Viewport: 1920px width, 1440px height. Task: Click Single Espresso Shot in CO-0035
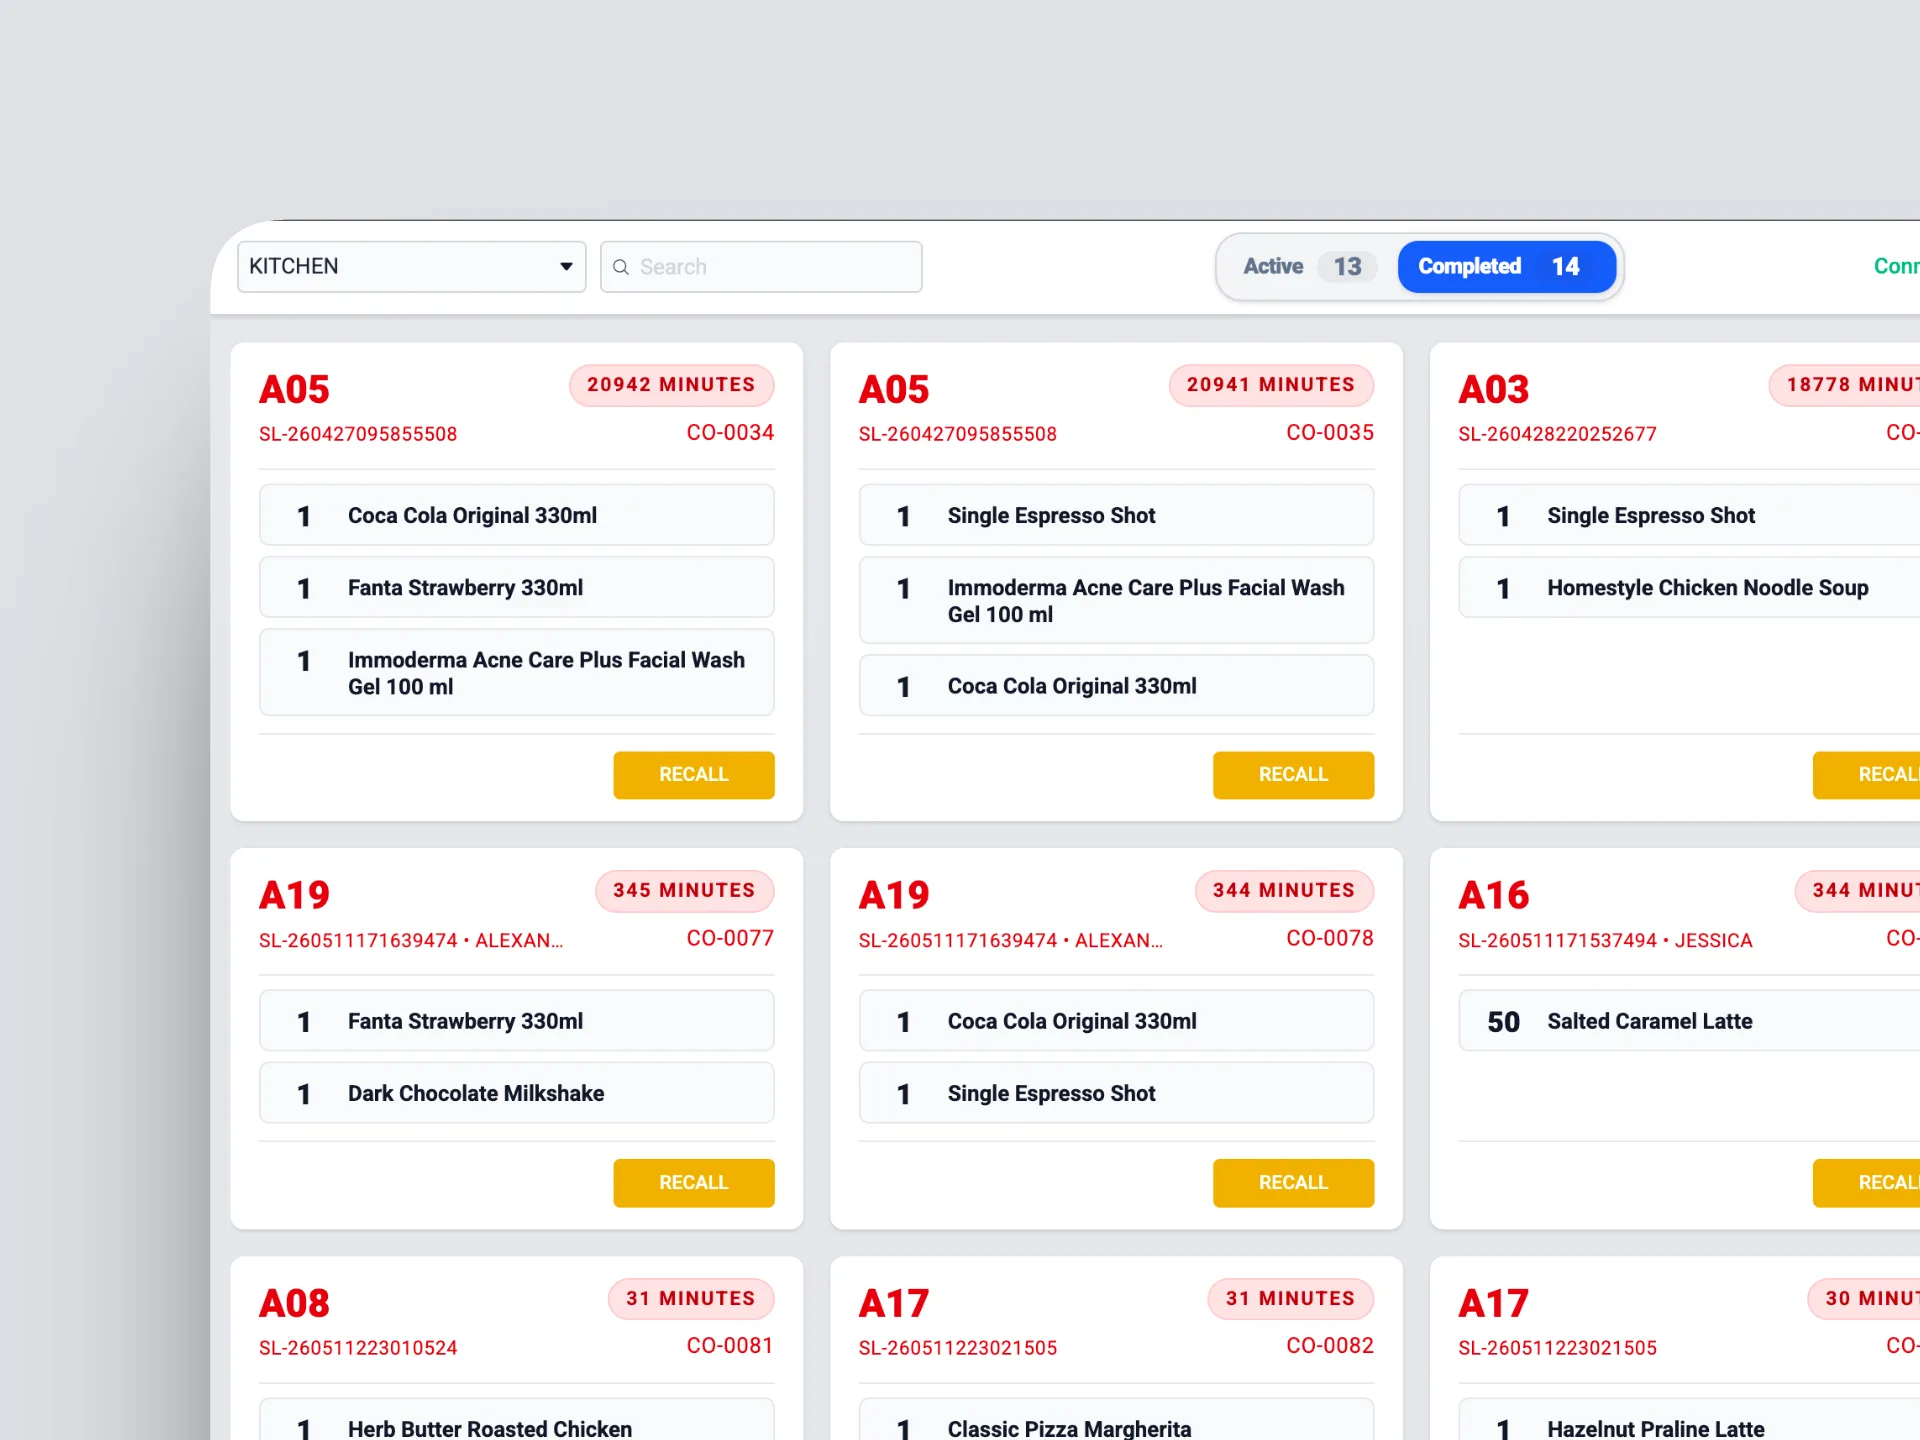click(1117, 515)
